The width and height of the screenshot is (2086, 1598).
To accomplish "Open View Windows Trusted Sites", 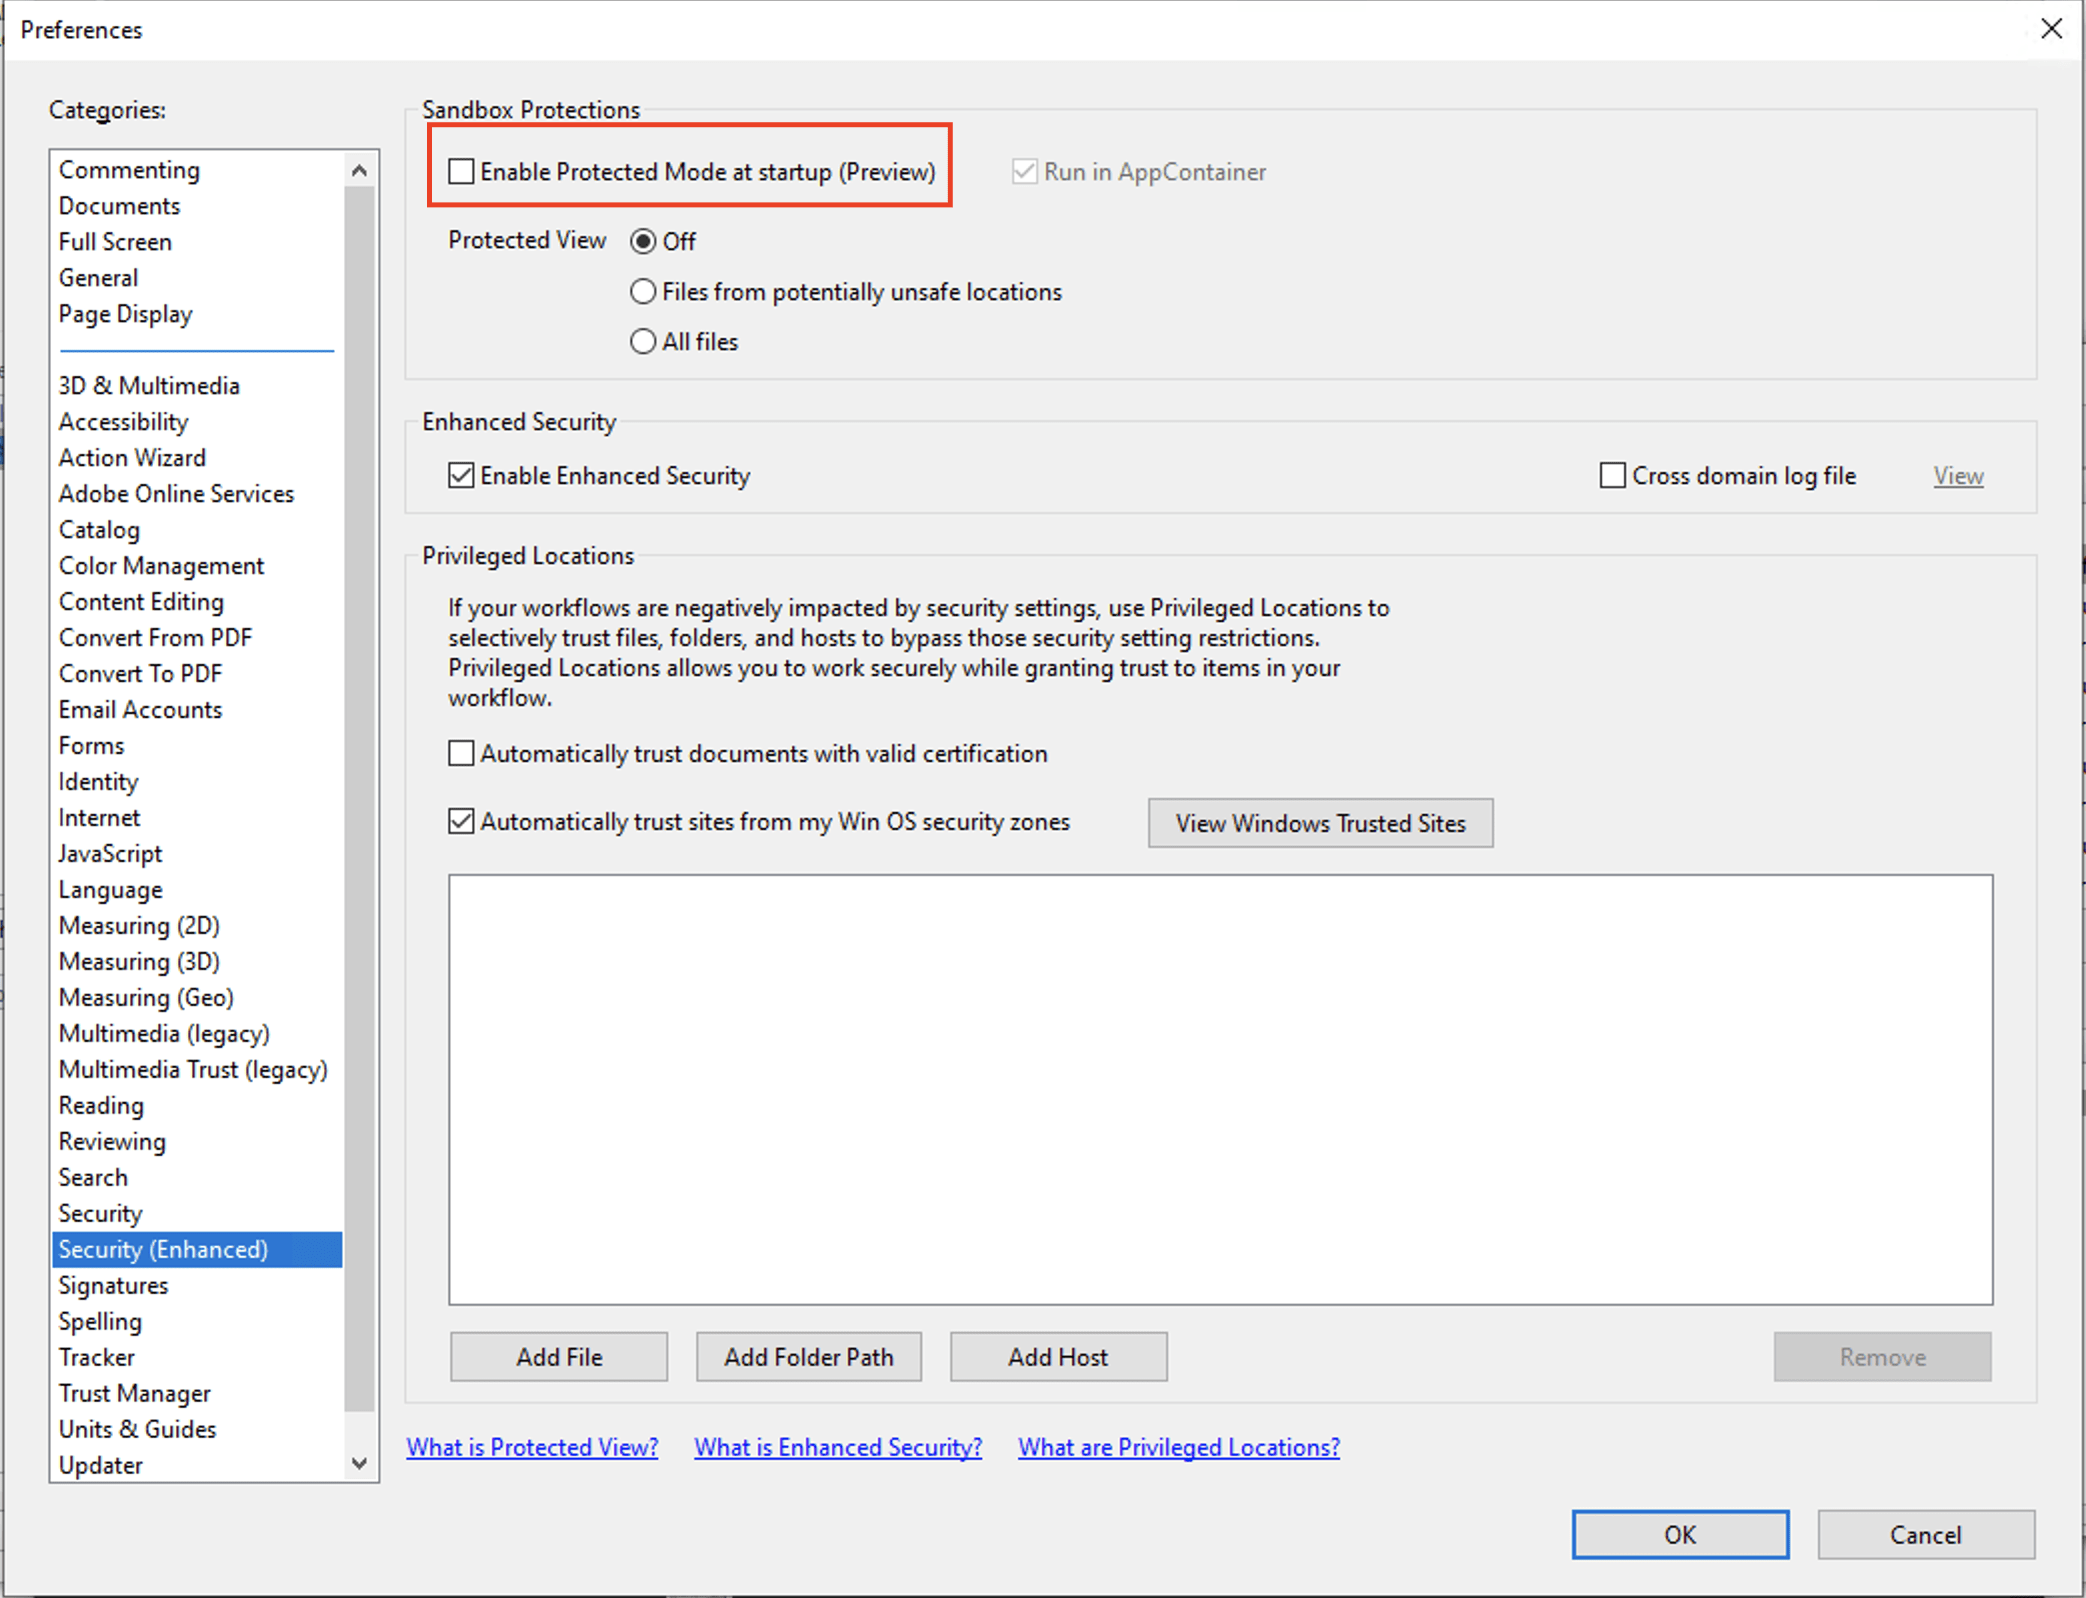I will pyautogui.click(x=1320, y=823).
